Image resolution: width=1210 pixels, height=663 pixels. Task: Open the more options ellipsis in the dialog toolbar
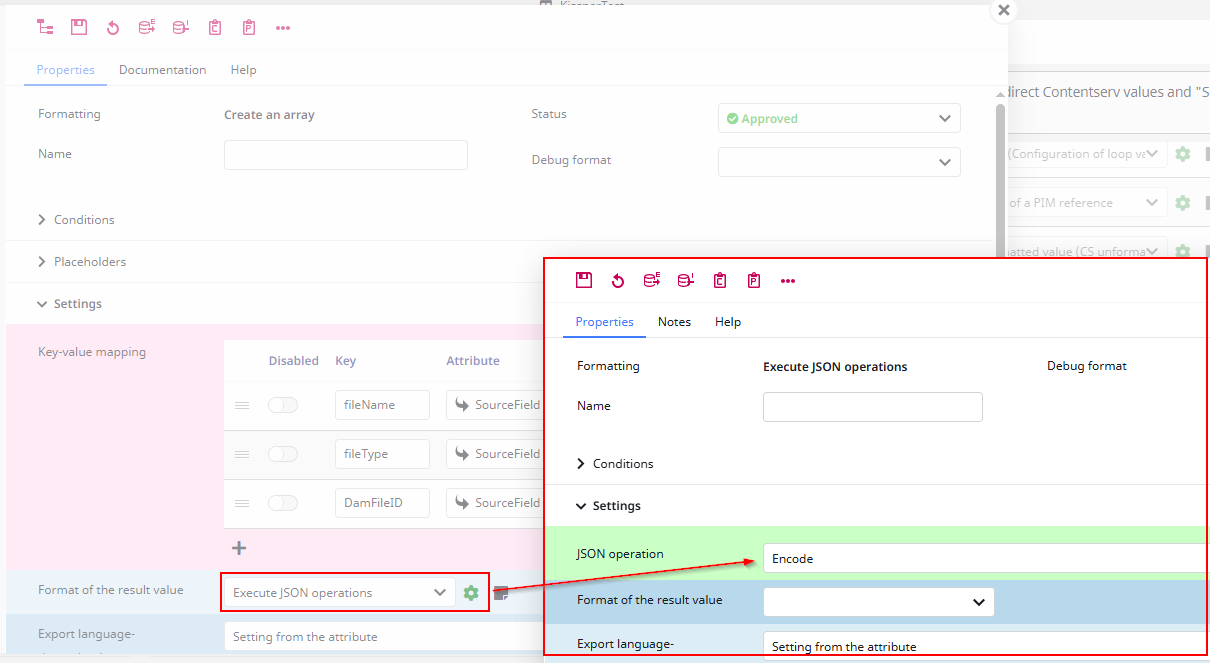click(x=788, y=280)
